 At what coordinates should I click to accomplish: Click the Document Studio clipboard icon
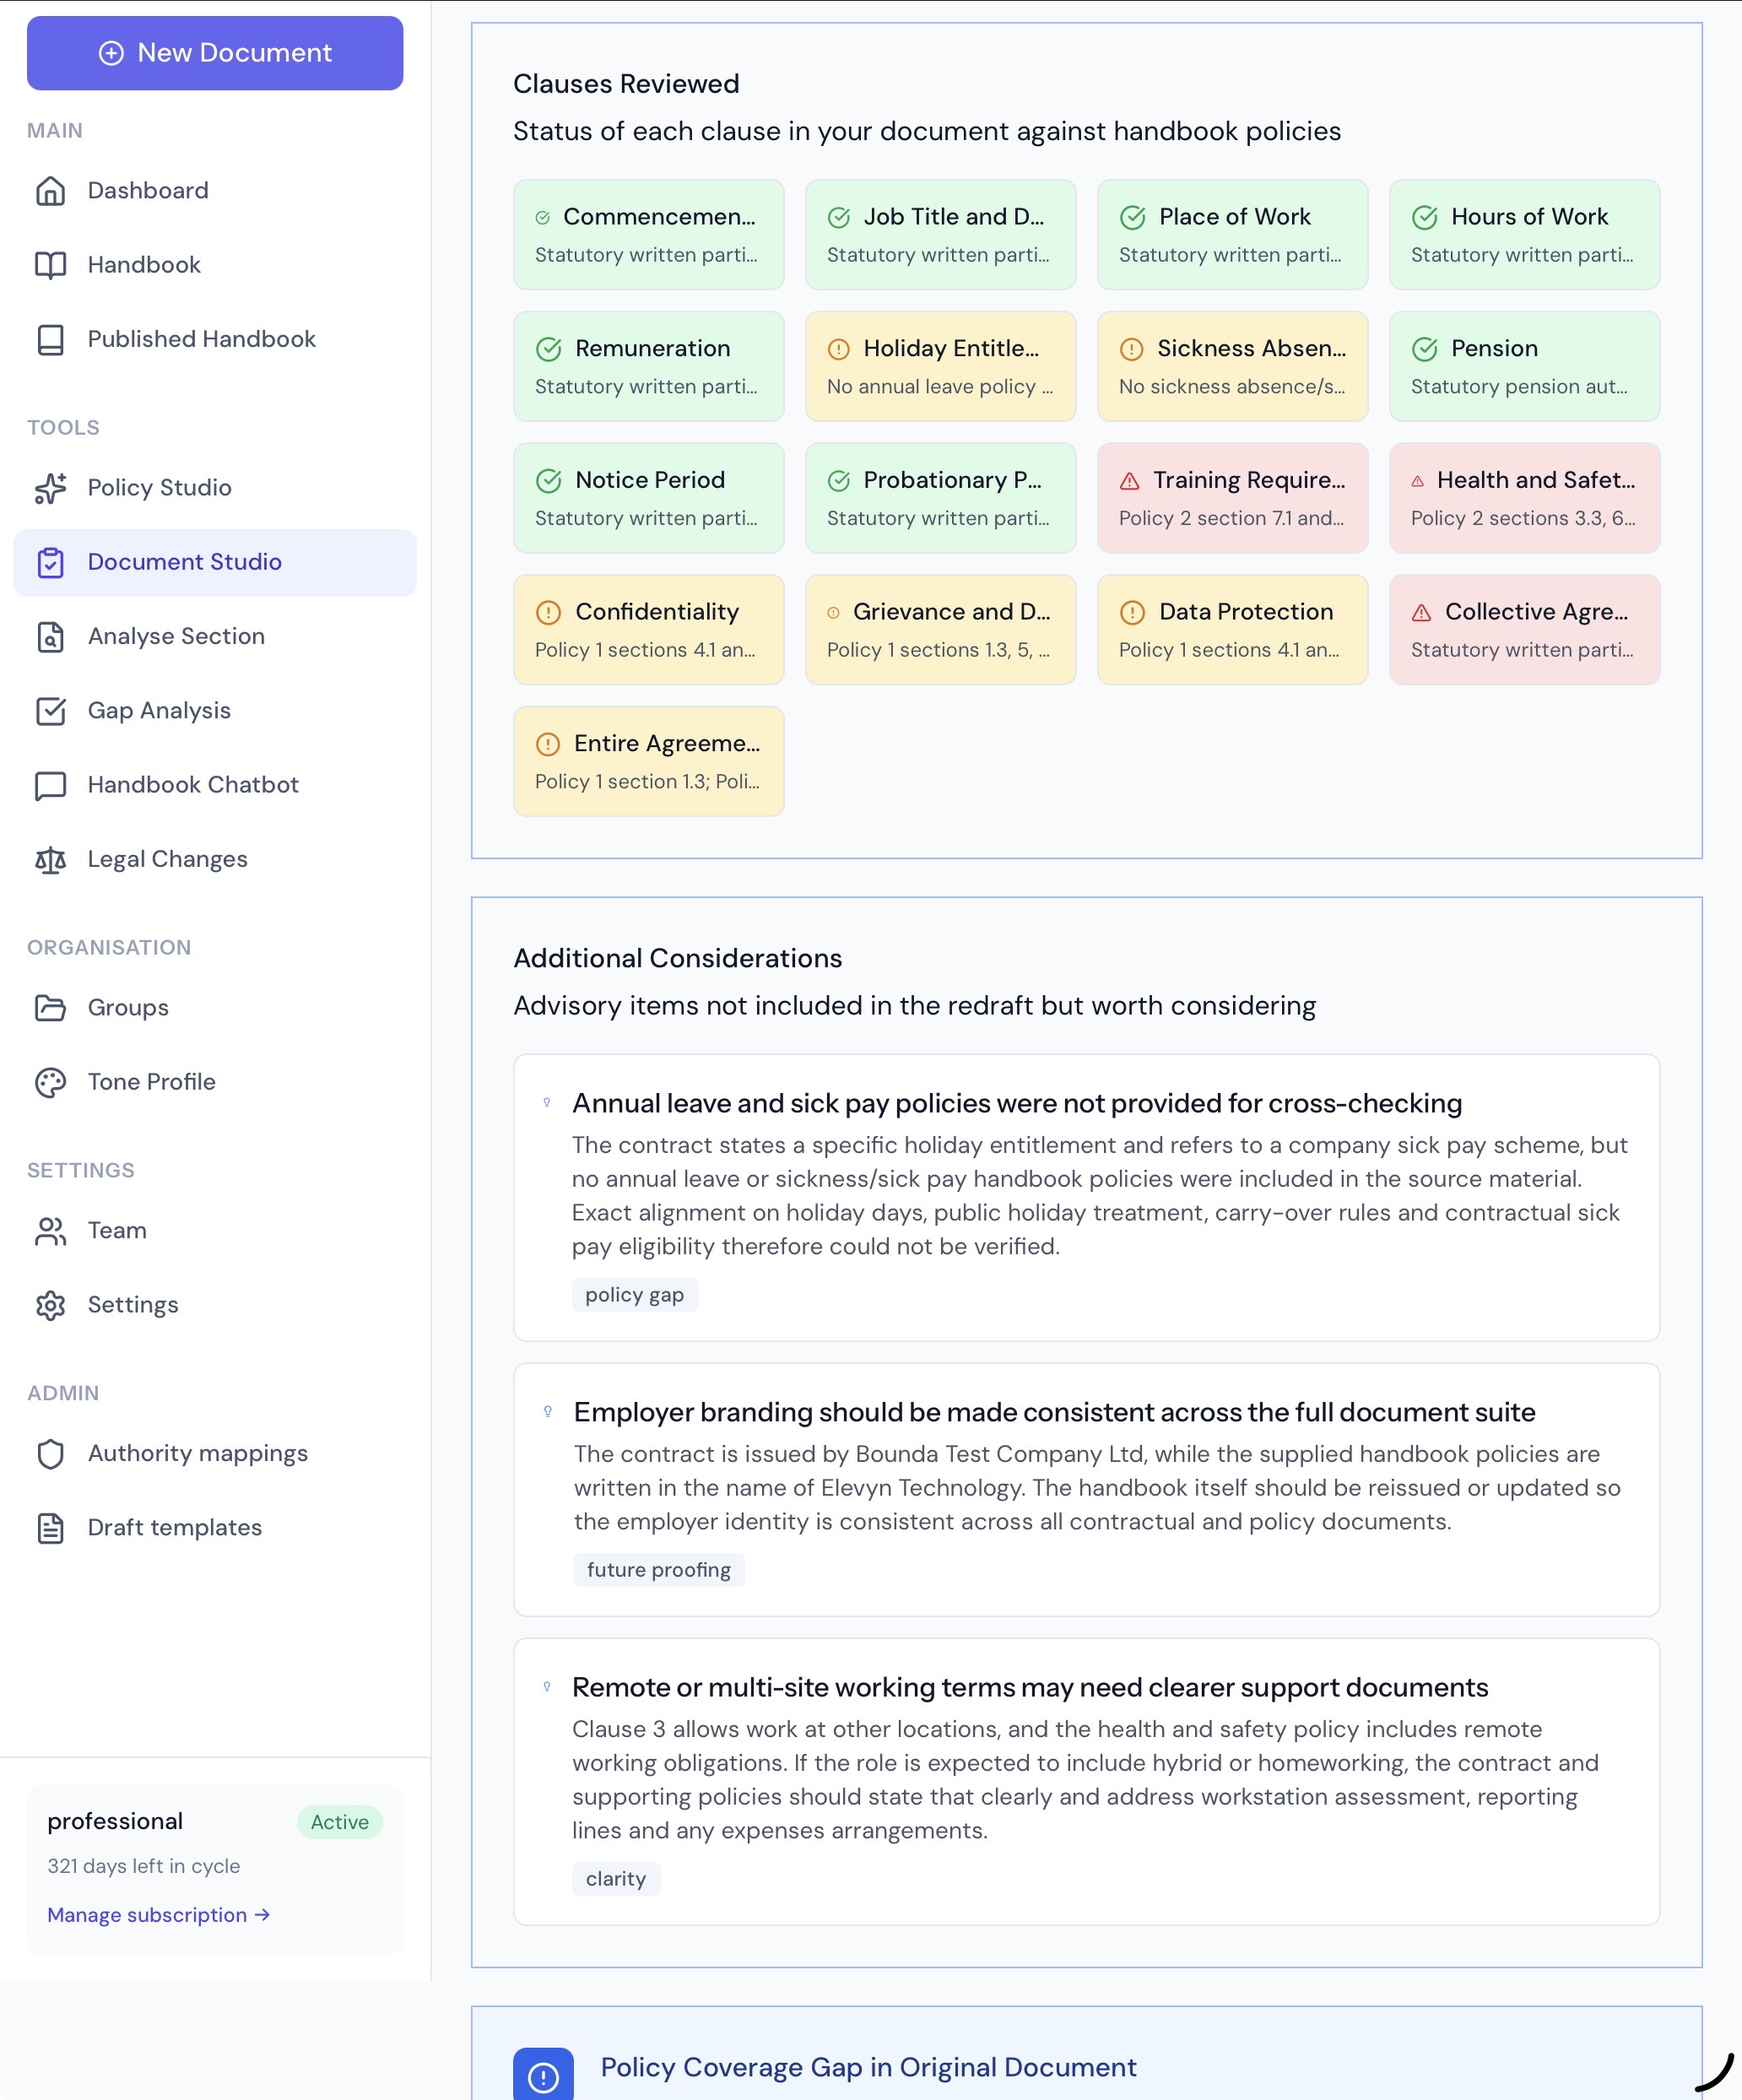point(50,562)
